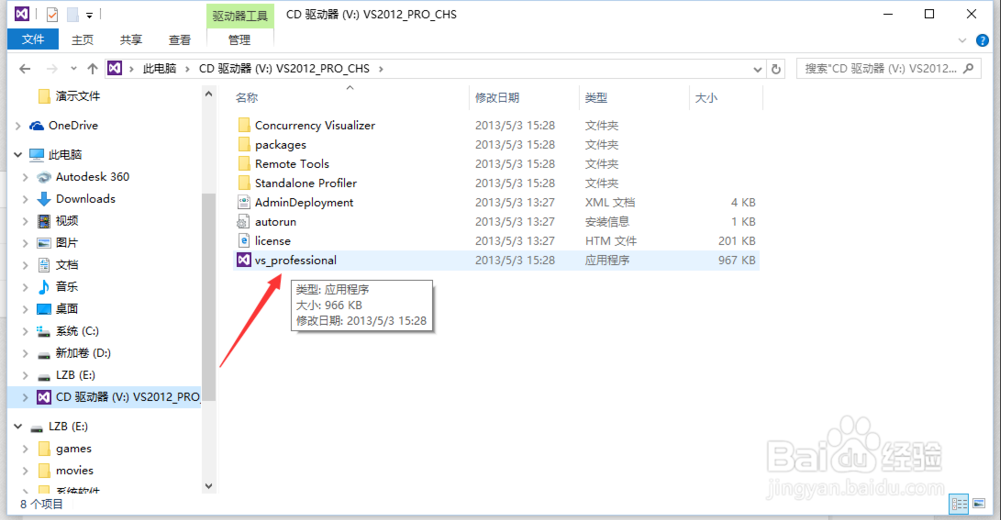Click navigation pane scroll down arrow
Screen dimensions: 1001x520
click(209, 486)
